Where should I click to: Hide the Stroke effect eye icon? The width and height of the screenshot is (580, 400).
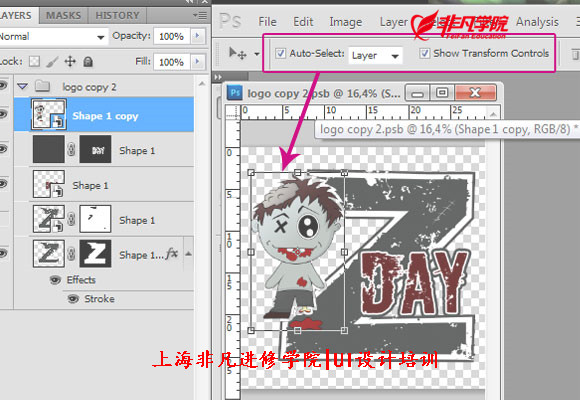(73, 299)
